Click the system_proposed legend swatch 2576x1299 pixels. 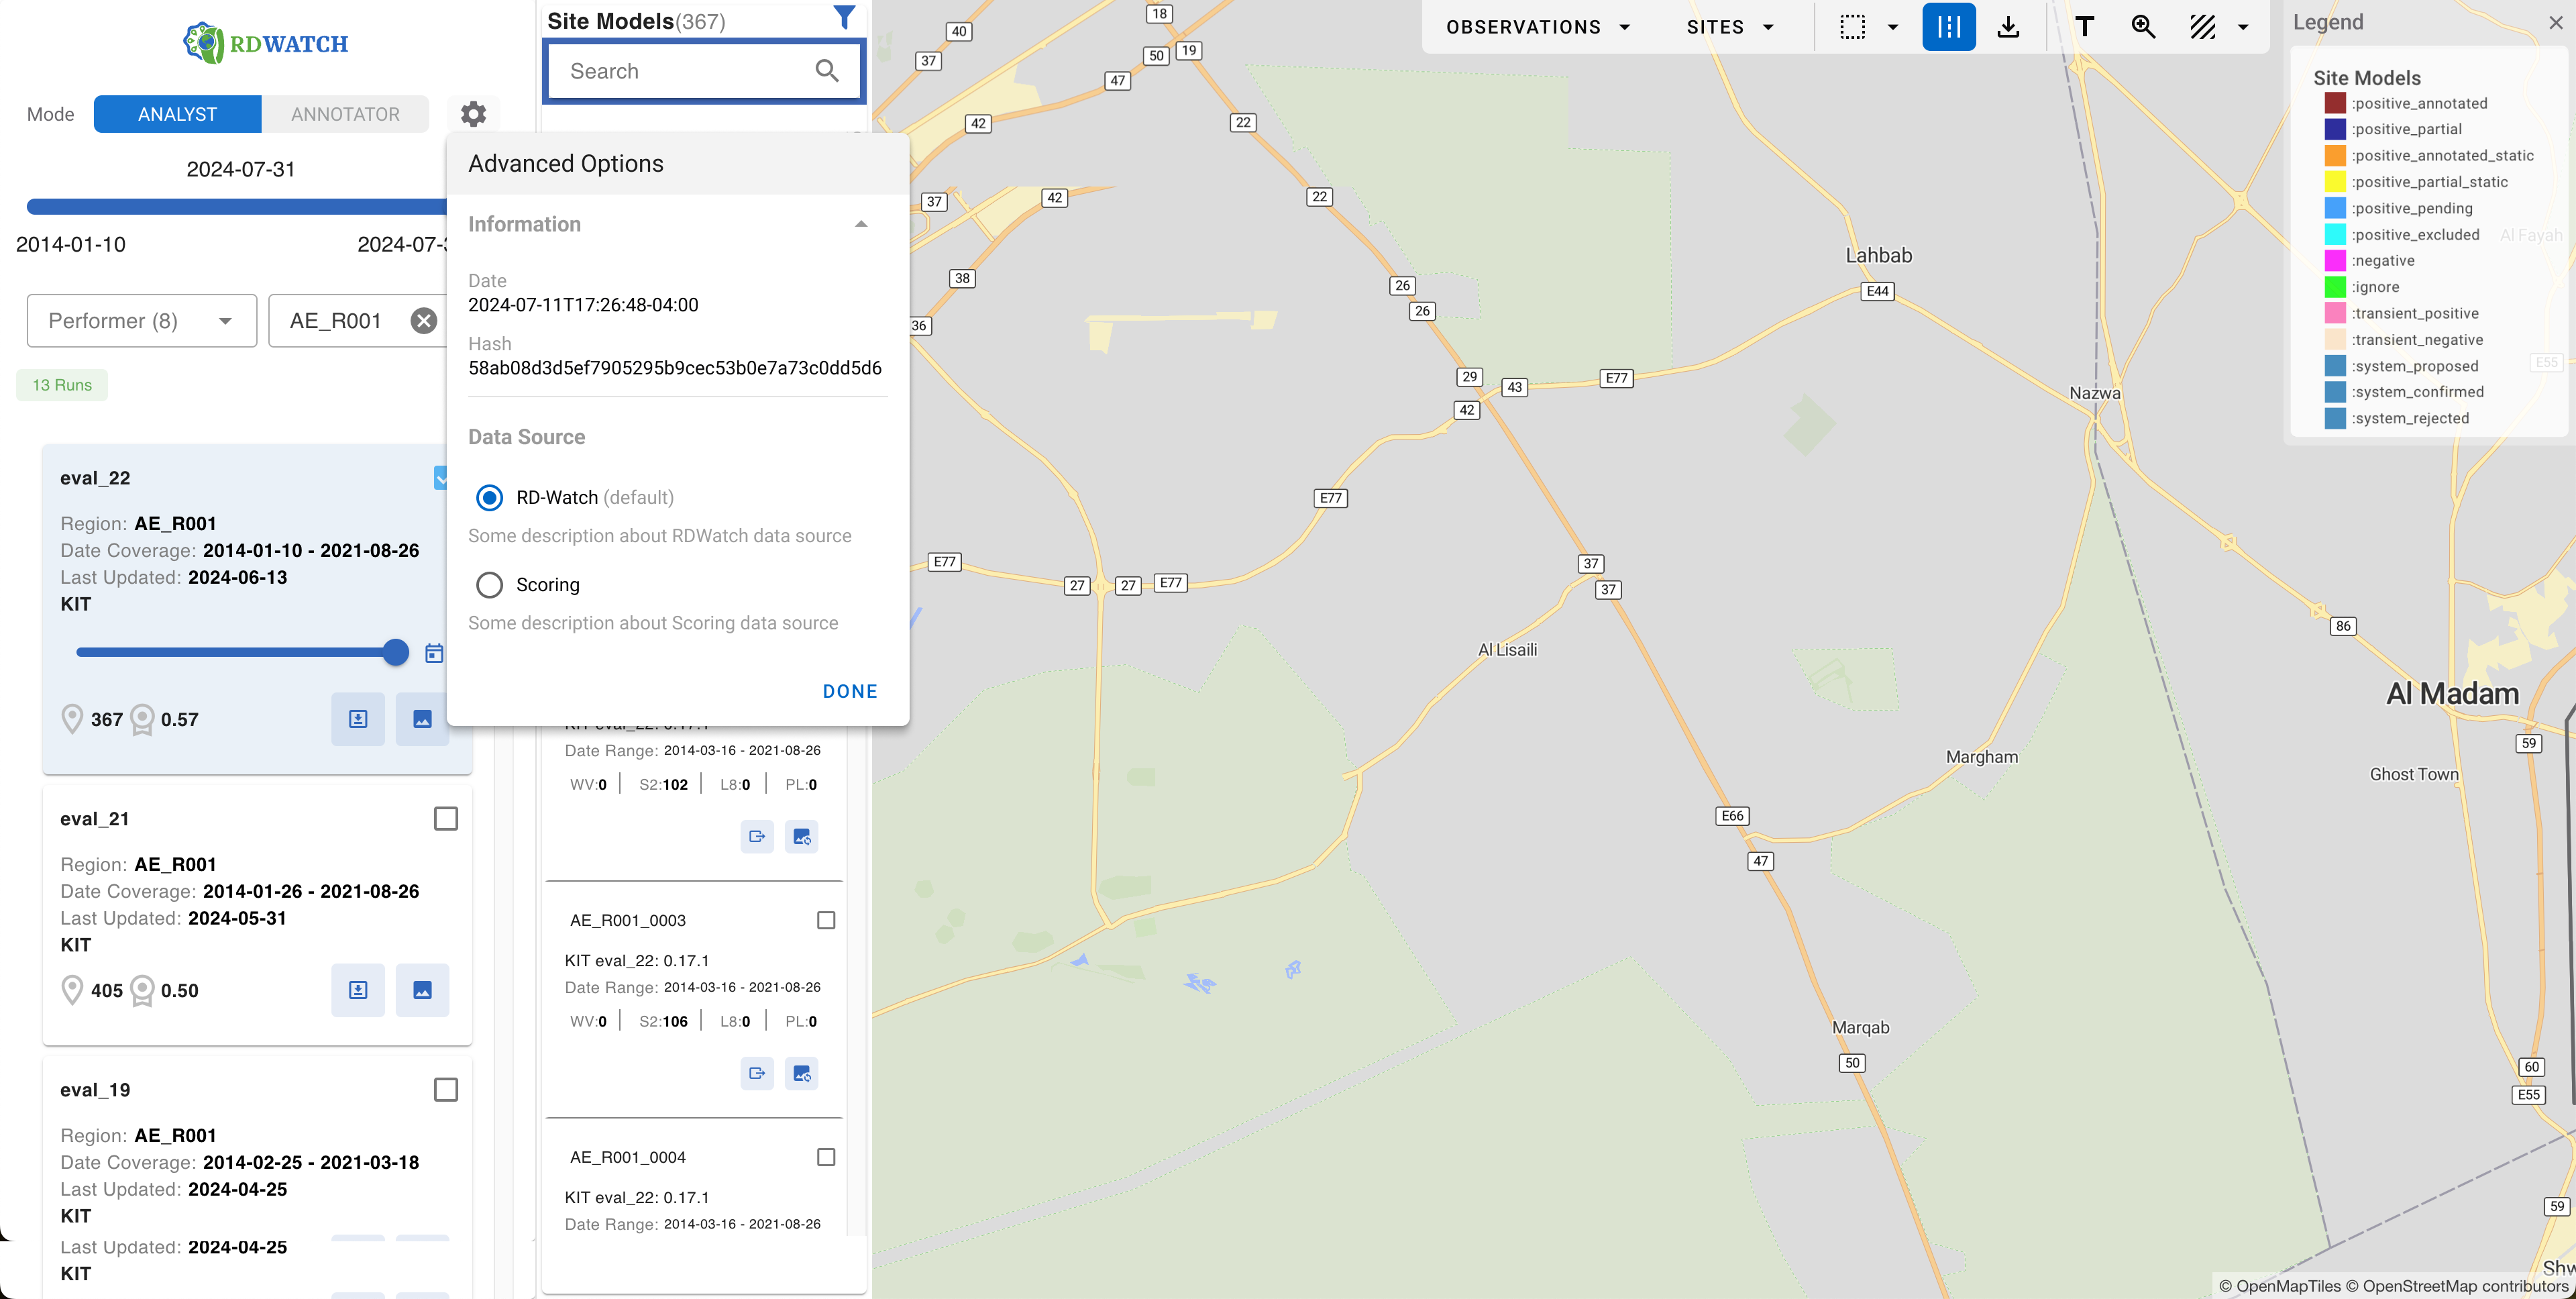pos(2335,366)
